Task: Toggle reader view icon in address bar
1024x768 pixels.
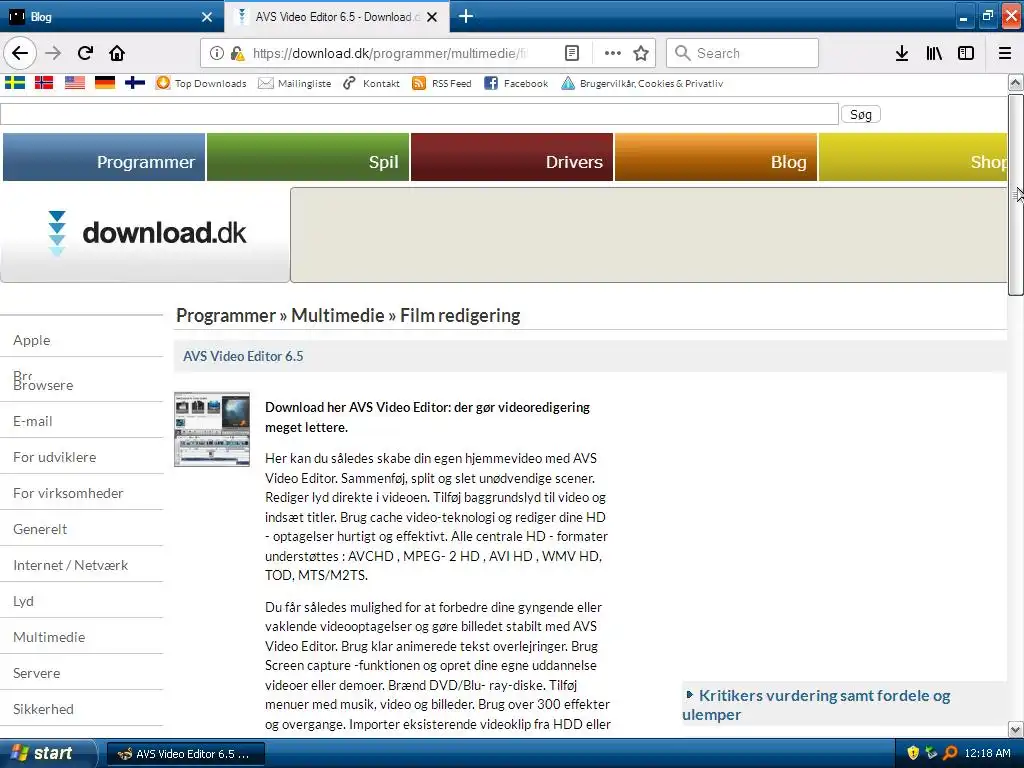Action: pyautogui.click(x=571, y=53)
